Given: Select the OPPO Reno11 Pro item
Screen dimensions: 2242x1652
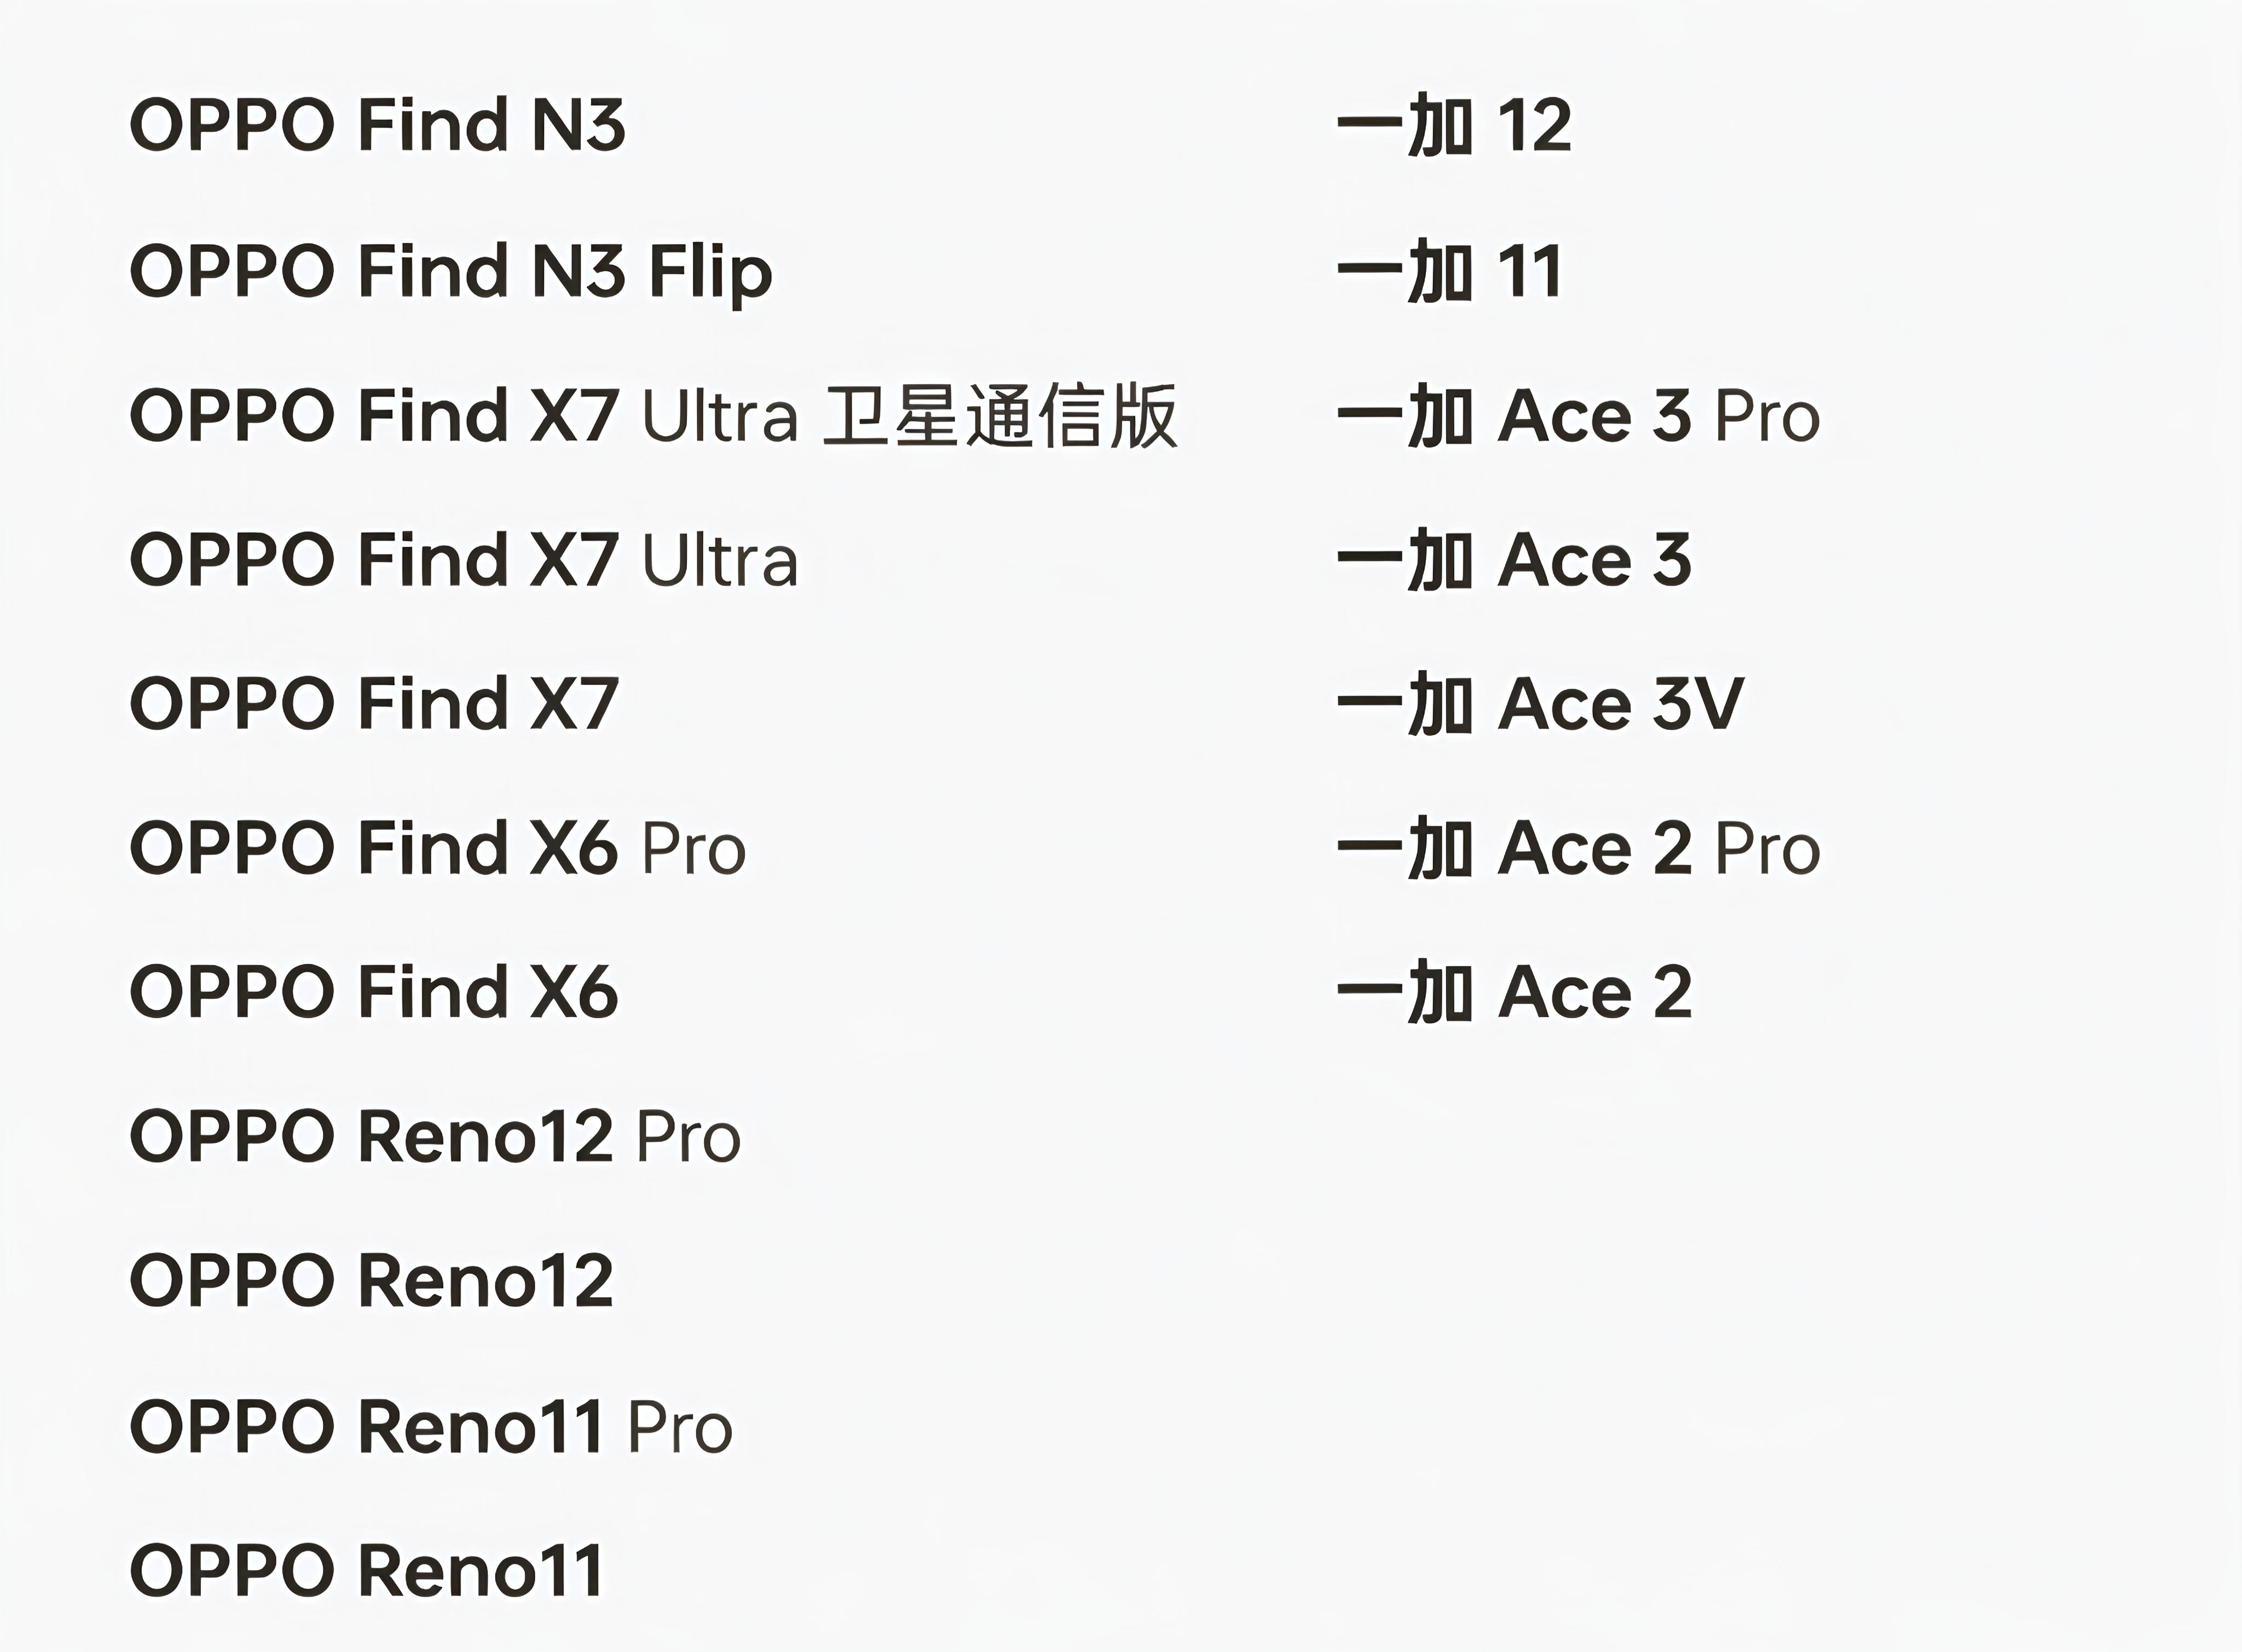Looking at the screenshot, I should [431, 1427].
